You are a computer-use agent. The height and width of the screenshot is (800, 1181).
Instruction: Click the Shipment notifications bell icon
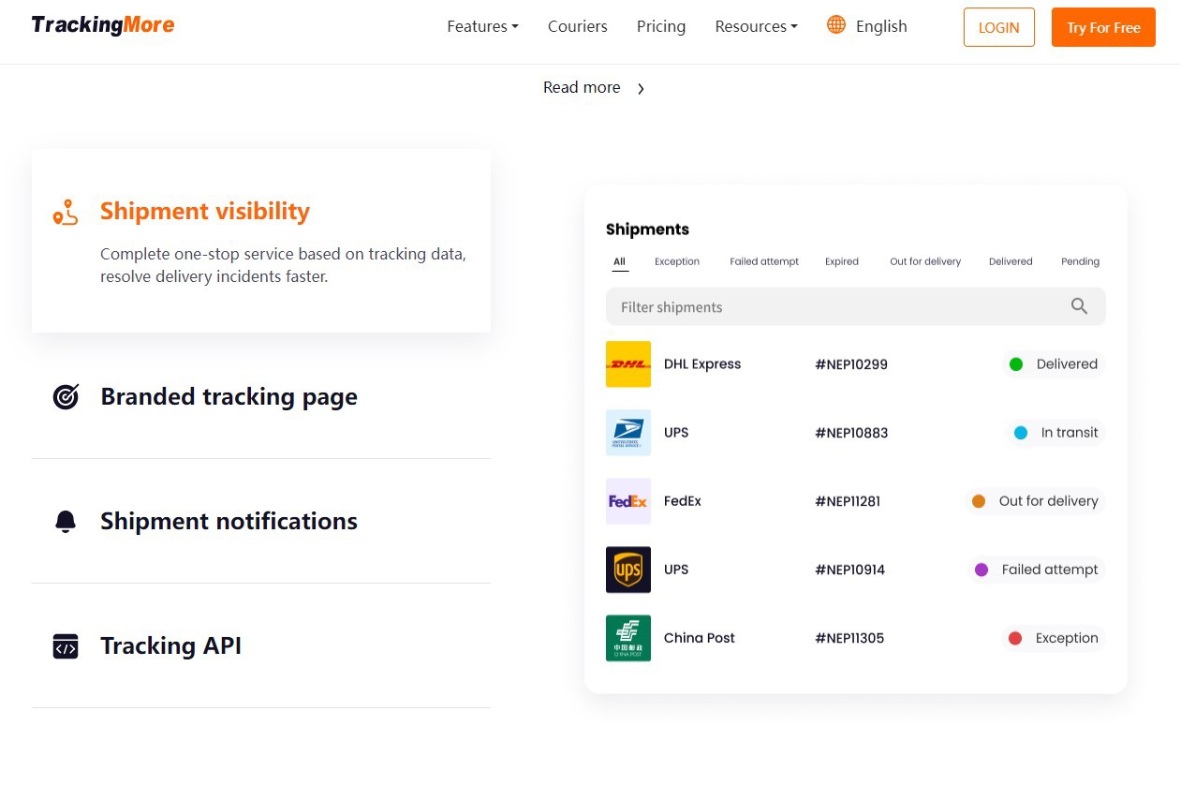(x=66, y=521)
